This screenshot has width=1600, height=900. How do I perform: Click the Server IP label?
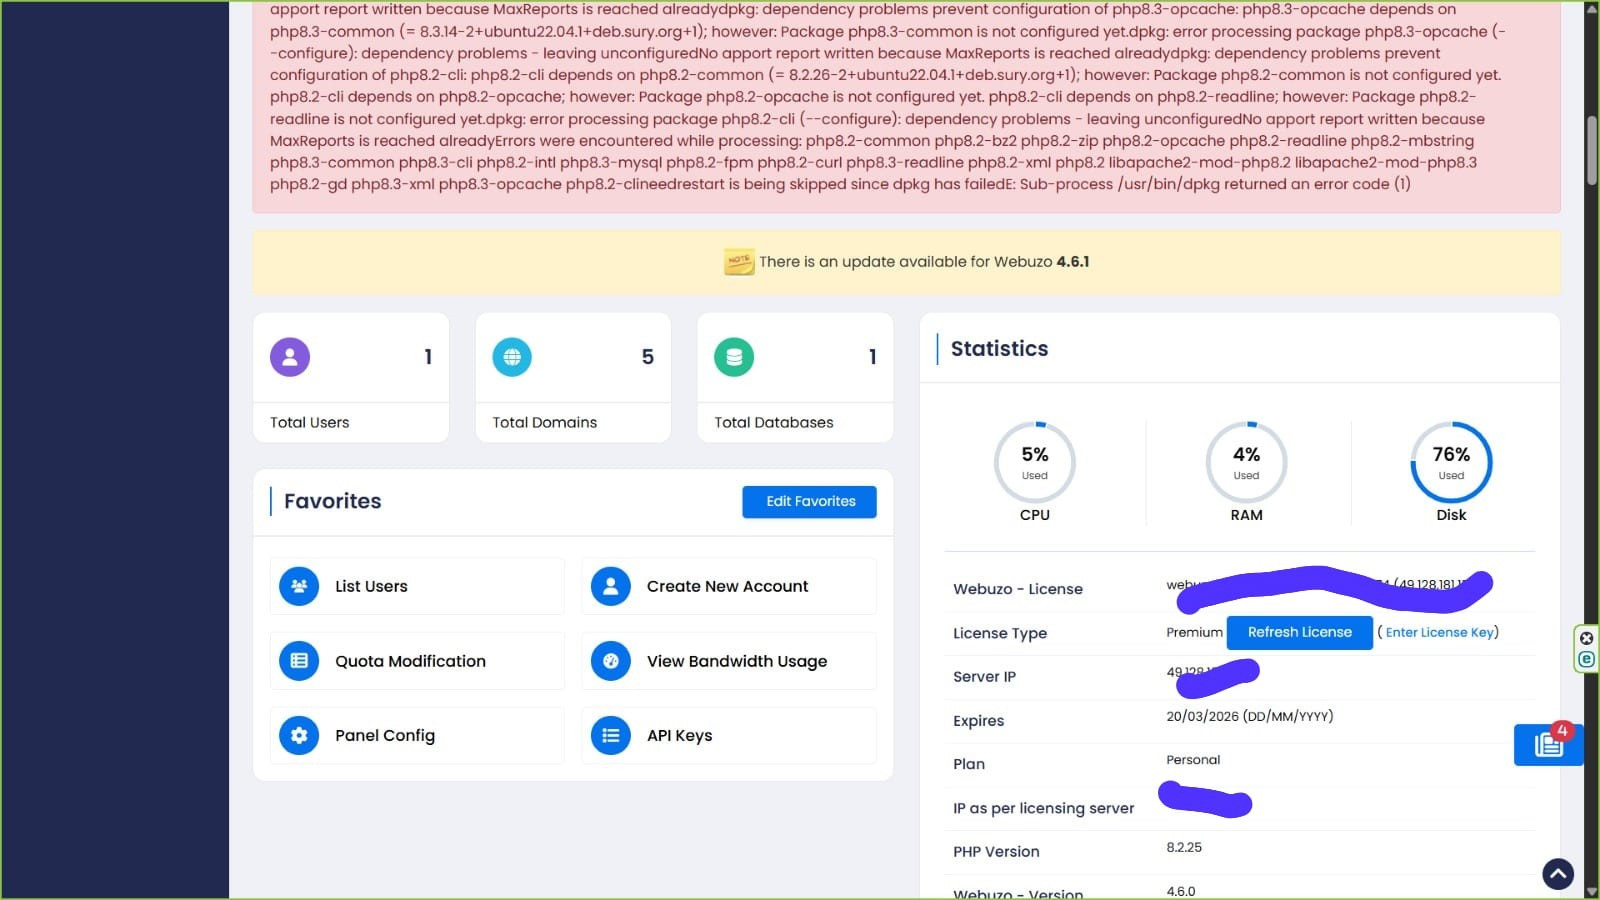click(x=984, y=677)
